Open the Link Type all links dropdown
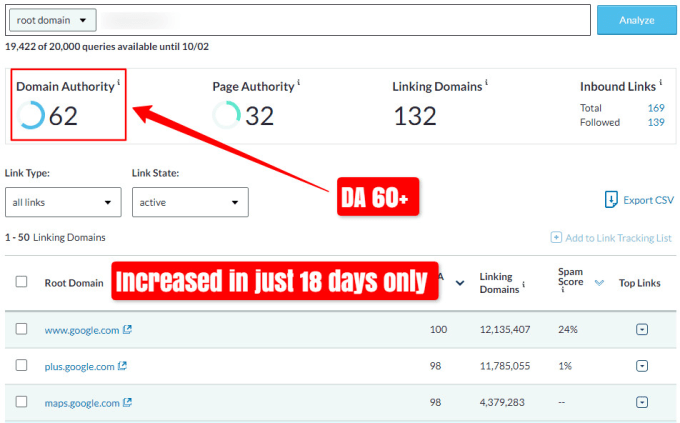 63,202
